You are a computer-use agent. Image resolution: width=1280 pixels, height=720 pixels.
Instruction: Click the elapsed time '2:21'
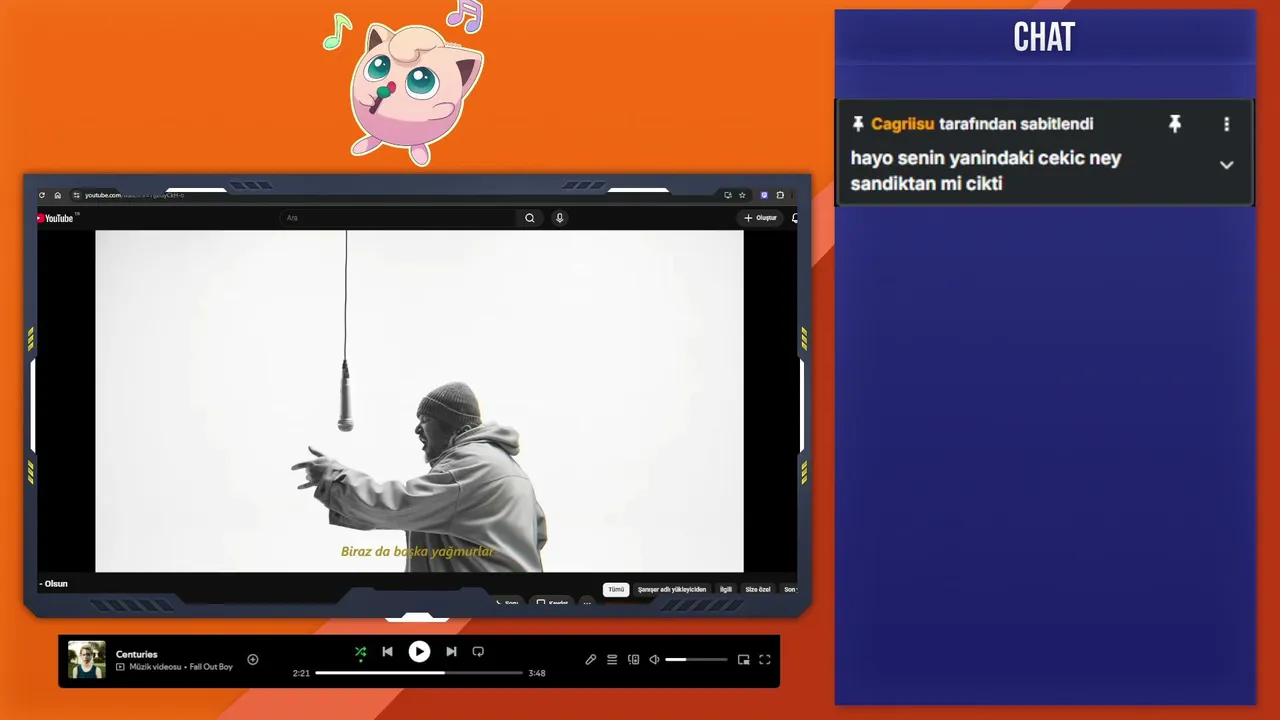(x=301, y=673)
